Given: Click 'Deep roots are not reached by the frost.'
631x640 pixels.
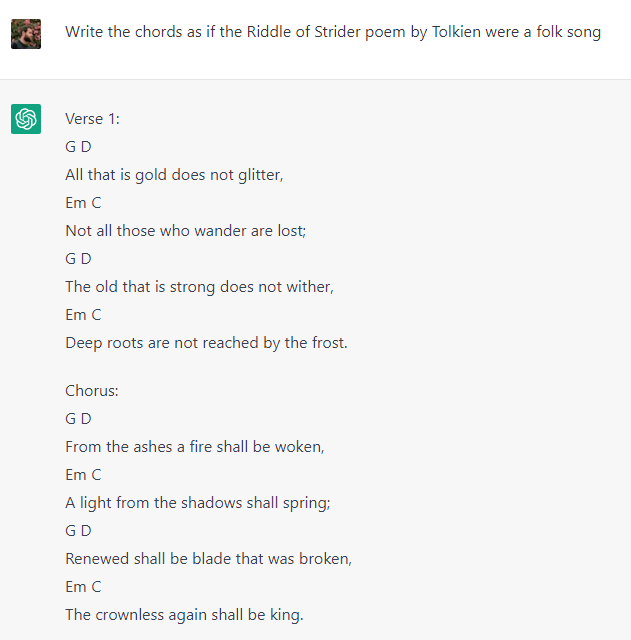Looking at the screenshot, I should 207,342.
